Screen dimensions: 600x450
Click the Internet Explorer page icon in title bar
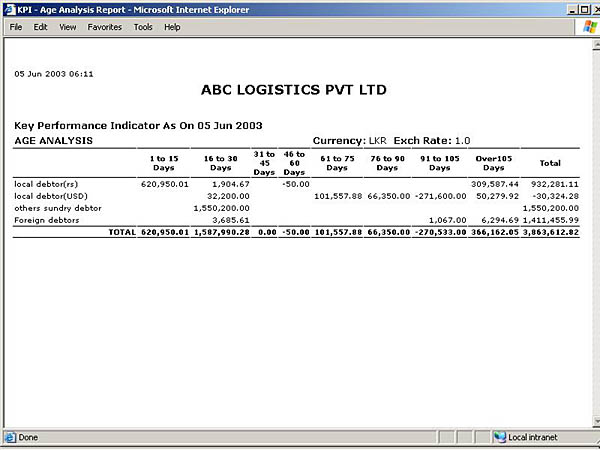(x=10, y=10)
